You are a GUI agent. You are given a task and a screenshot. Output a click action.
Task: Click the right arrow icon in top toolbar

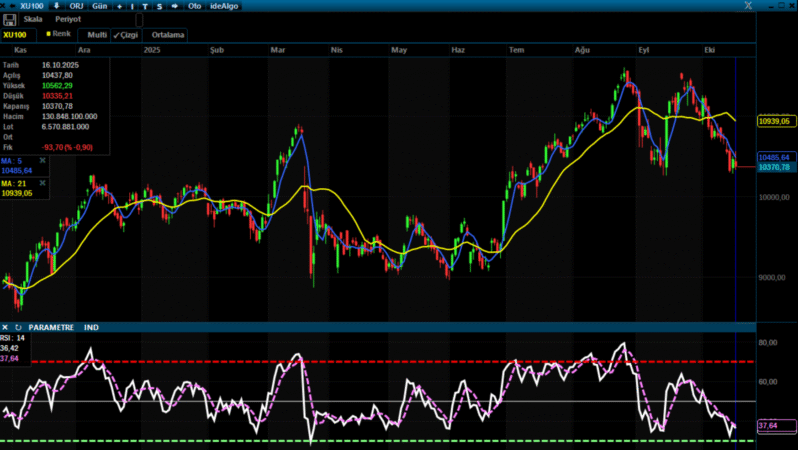click(x=174, y=6)
